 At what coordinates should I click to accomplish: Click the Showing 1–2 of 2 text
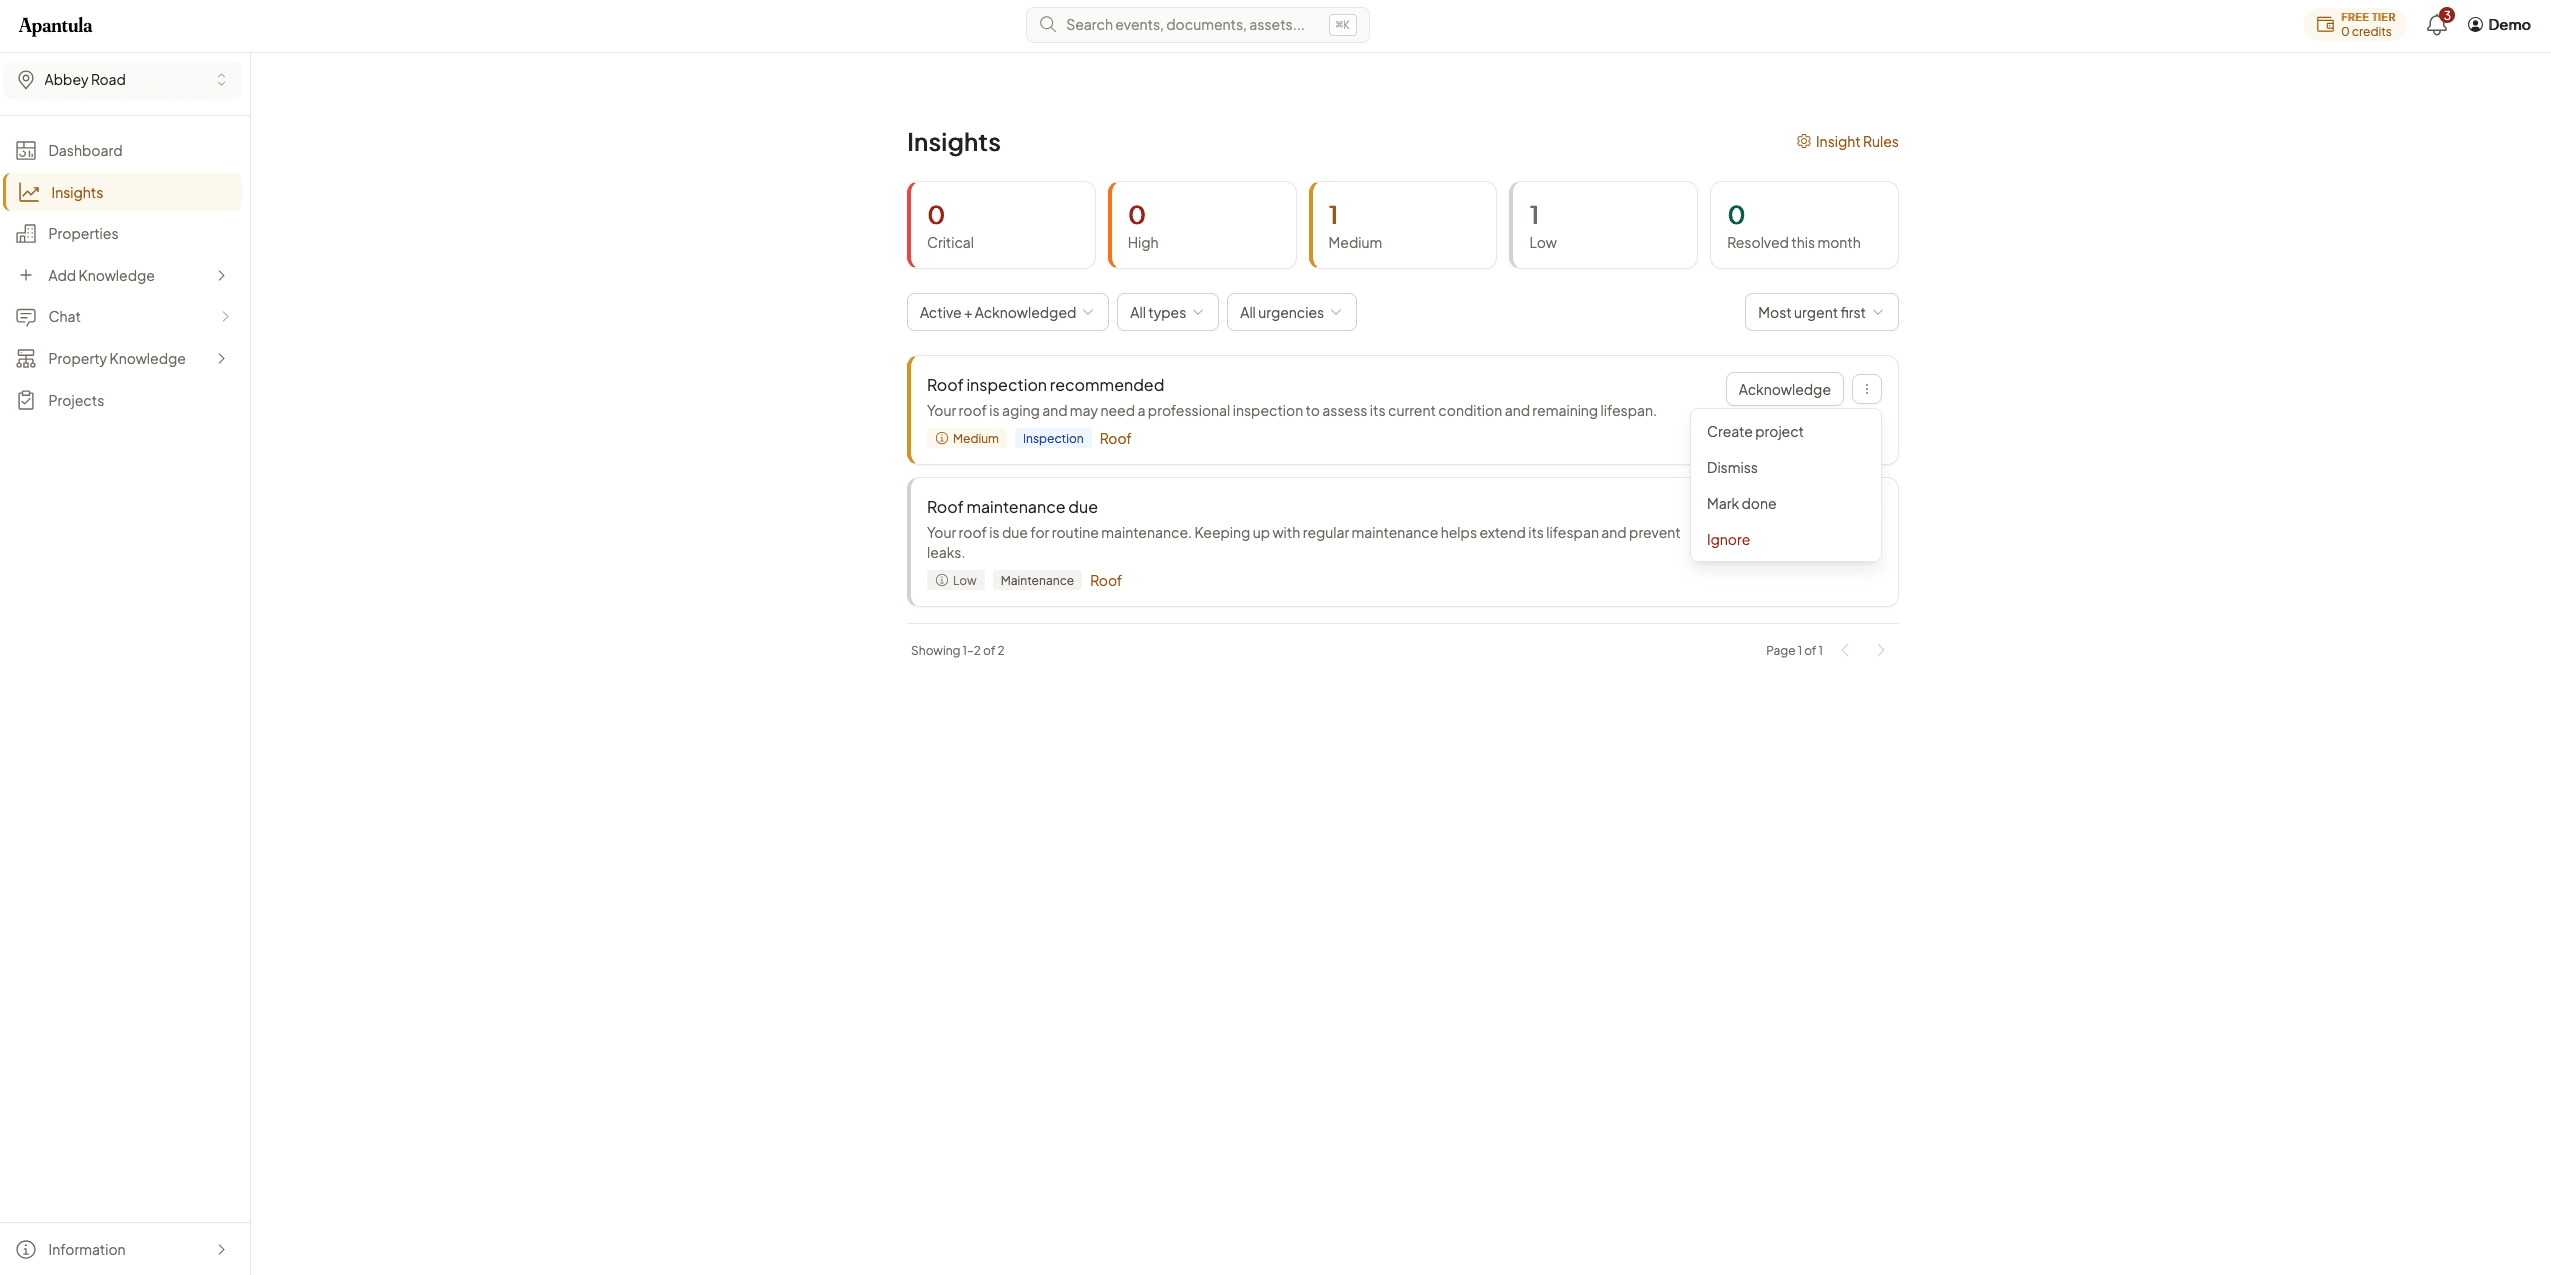click(957, 651)
